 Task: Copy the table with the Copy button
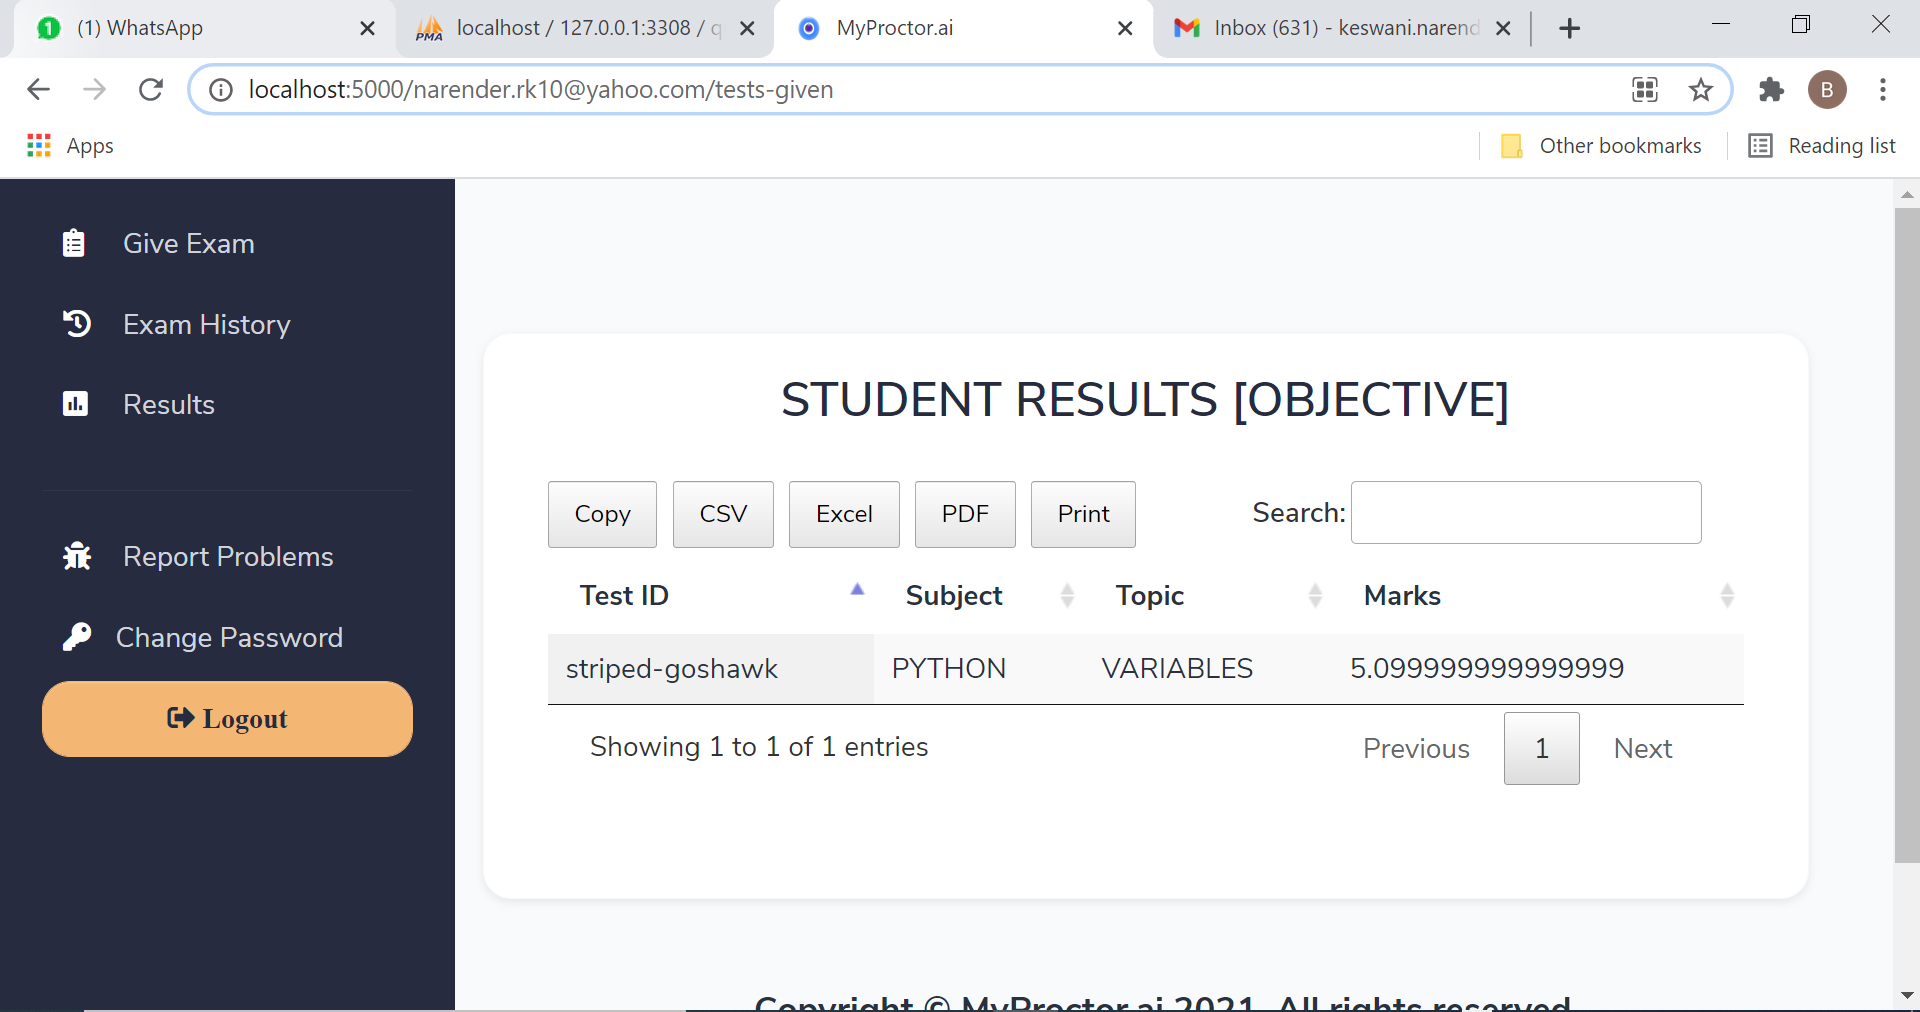click(x=602, y=514)
